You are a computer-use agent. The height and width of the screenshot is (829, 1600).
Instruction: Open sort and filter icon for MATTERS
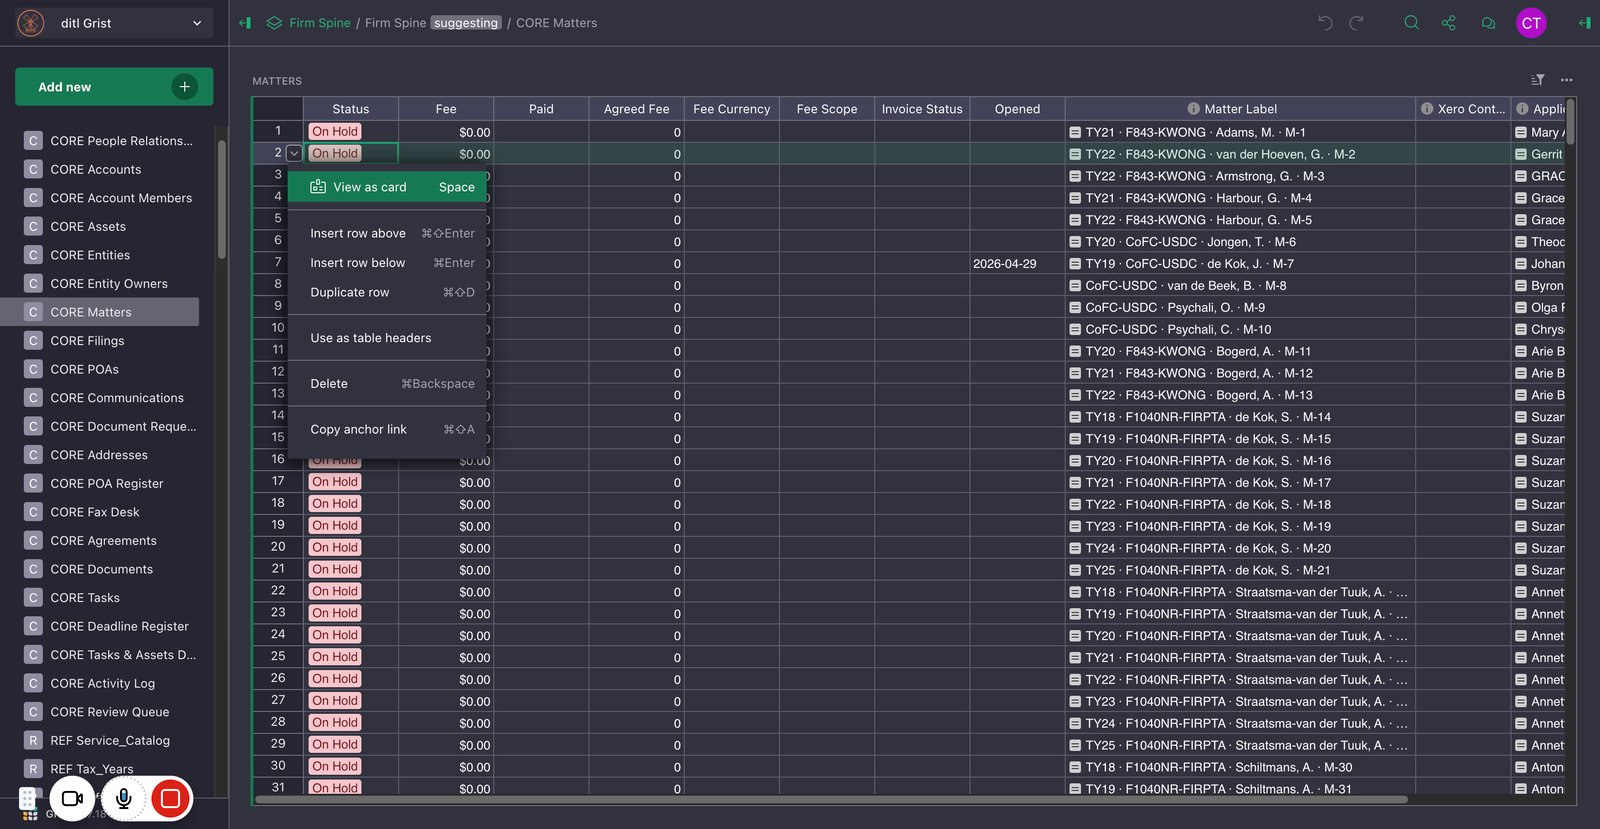tap(1538, 80)
